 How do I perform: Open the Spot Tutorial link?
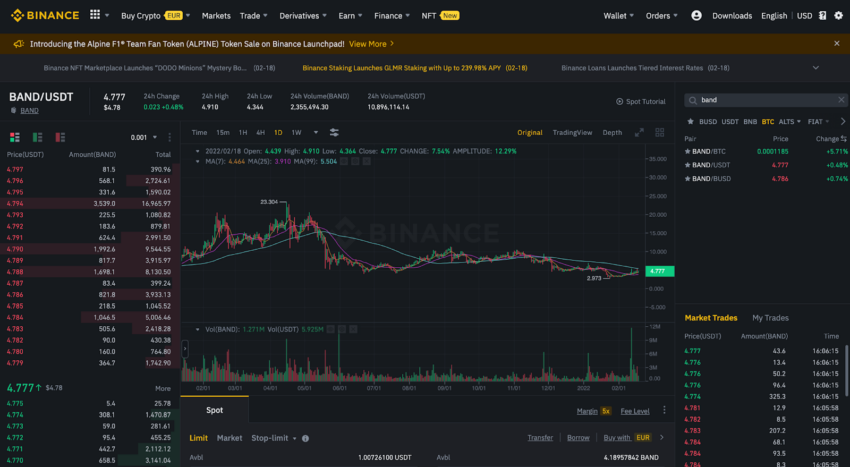[x=640, y=101]
